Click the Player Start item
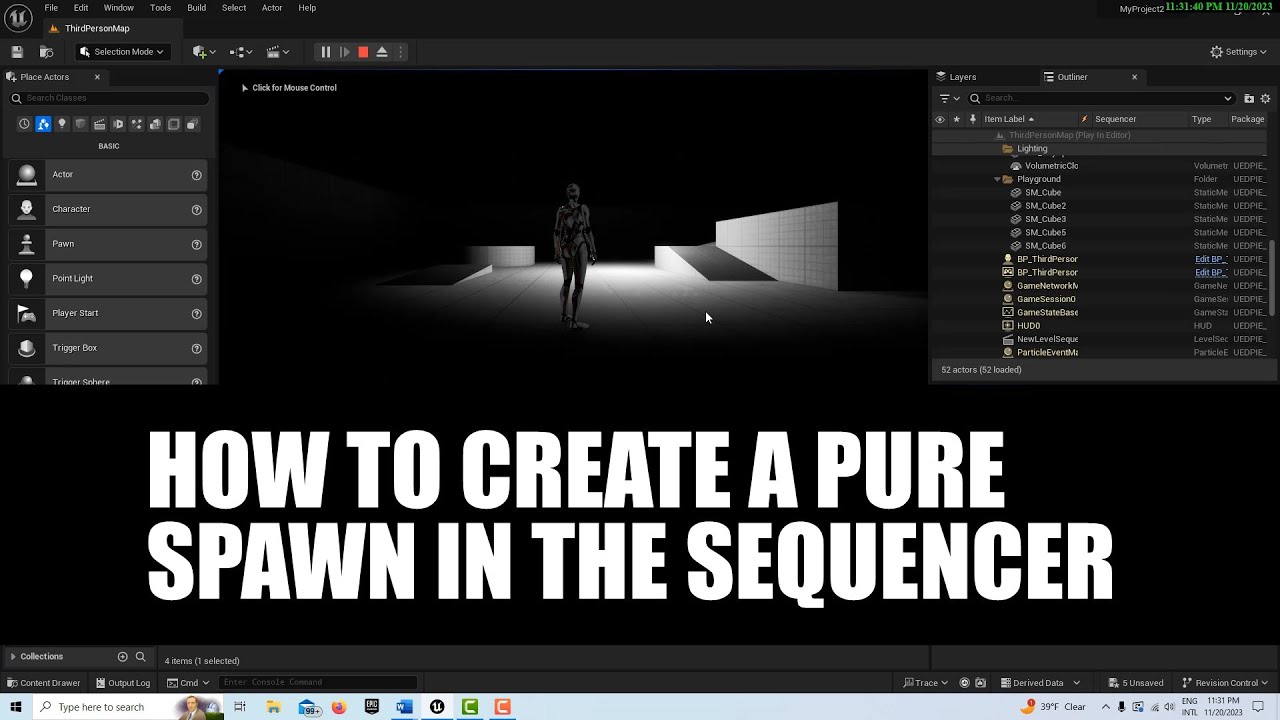Screen dimensions: 1280x720 coord(108,313)
